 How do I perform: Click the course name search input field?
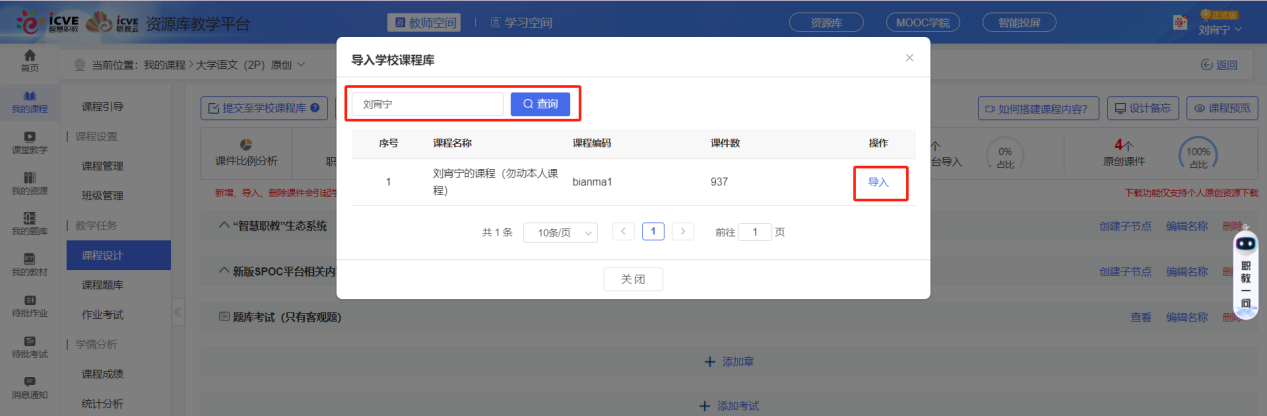tap(427, 104)
